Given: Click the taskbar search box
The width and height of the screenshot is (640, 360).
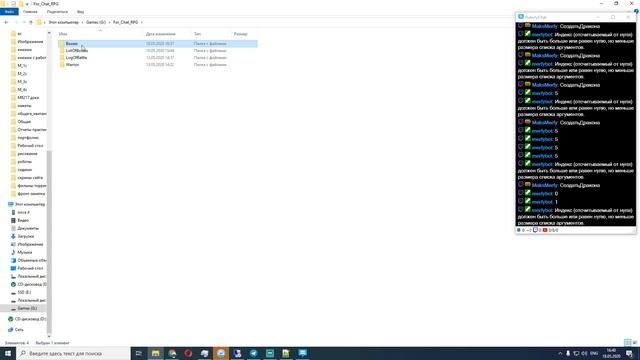Looking at the screenshot, I should pyautogui.click(x=73, y=353).
